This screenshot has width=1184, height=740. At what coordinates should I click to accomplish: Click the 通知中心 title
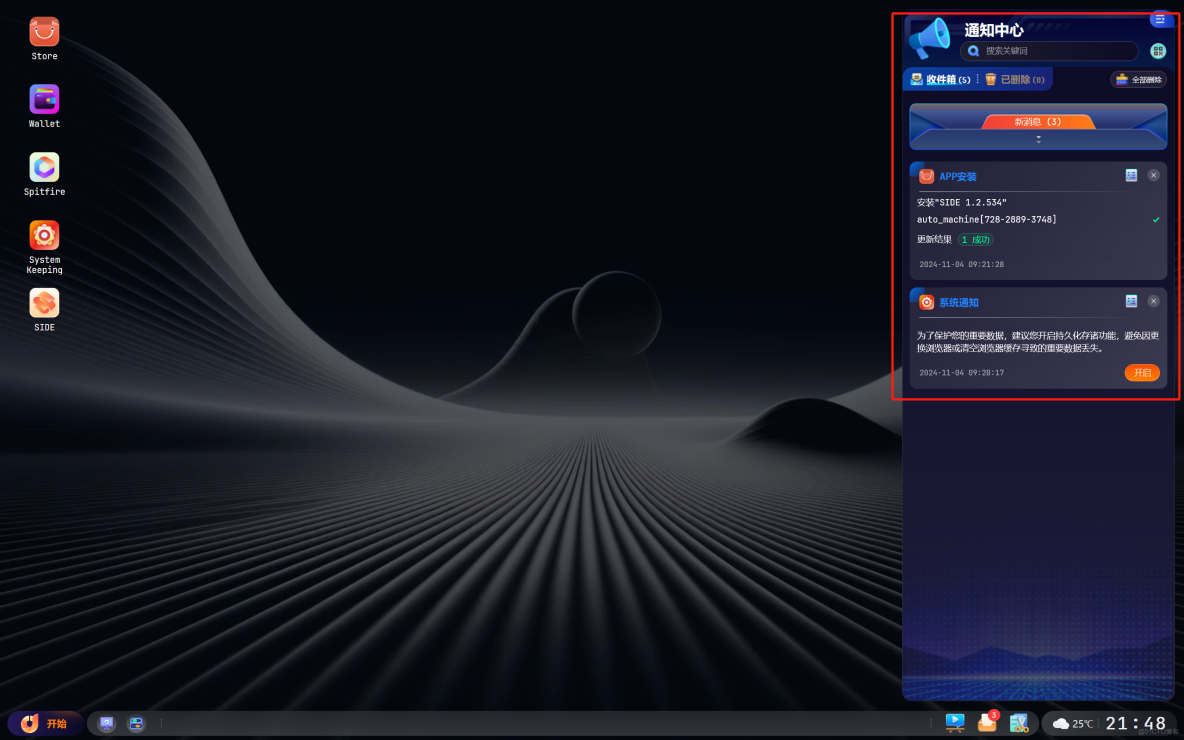(994, 30)
